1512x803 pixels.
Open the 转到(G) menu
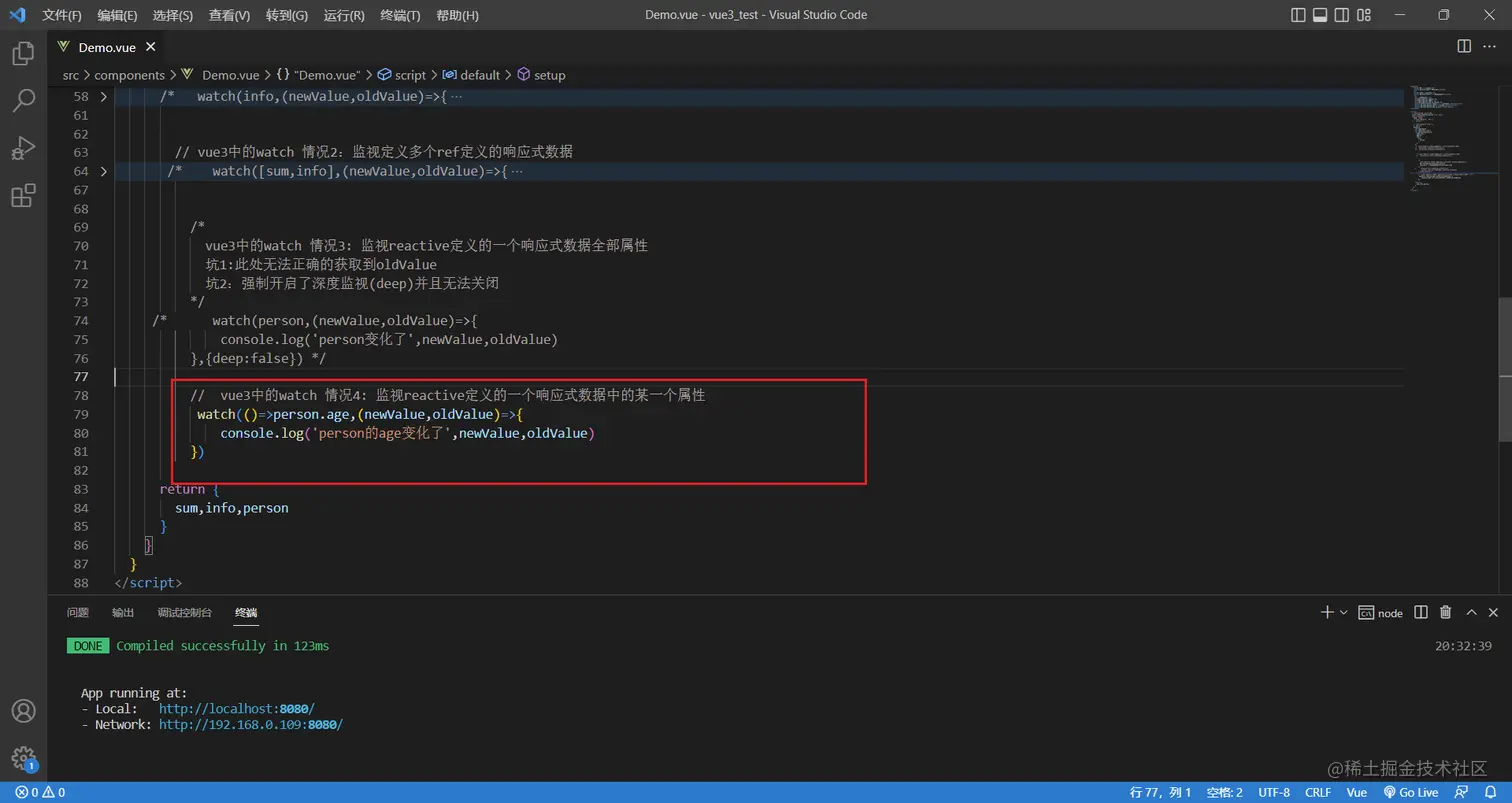point(288,15)
